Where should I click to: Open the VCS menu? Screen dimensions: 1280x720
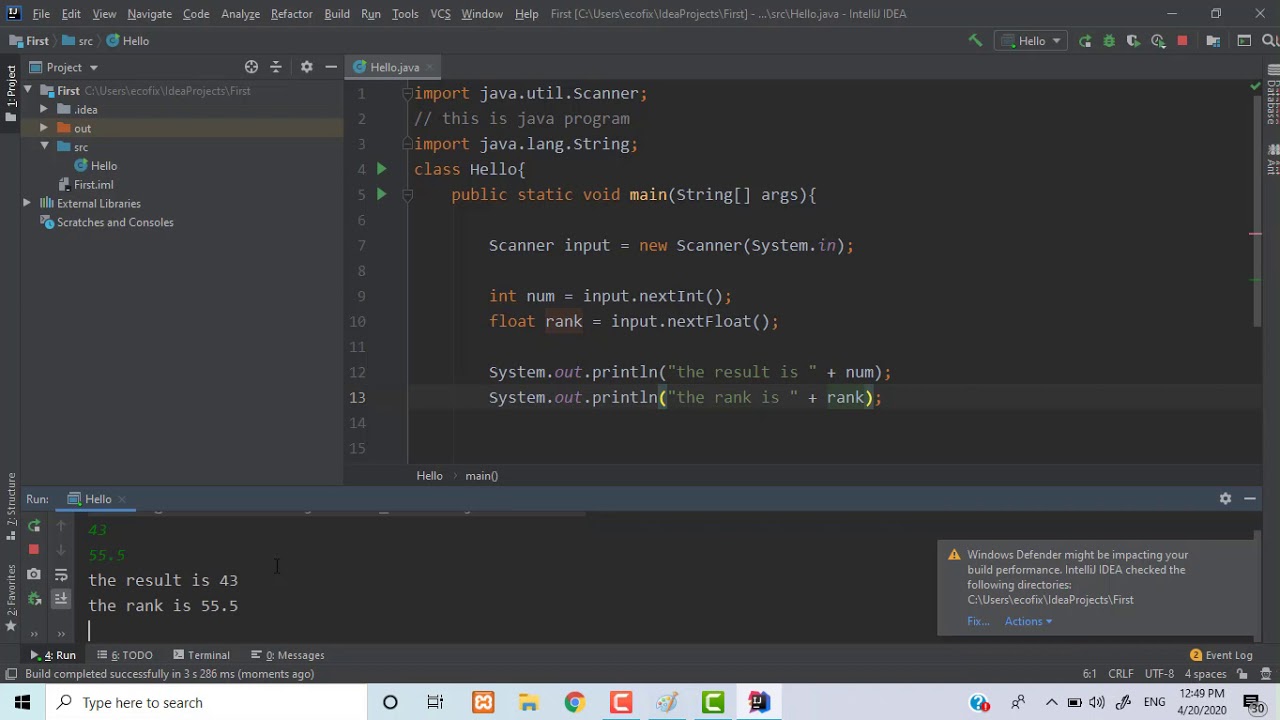pos(440,14)
